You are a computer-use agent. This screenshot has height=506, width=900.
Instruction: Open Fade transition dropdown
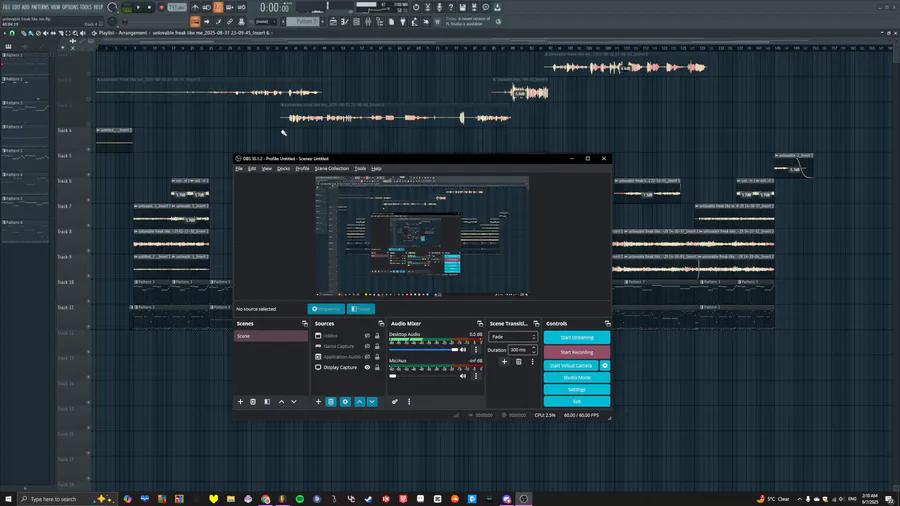click(x=513, y=337)
